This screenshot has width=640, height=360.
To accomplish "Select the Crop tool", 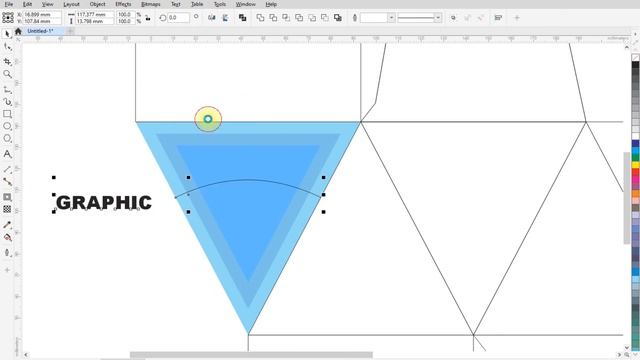I will [7, 61].
